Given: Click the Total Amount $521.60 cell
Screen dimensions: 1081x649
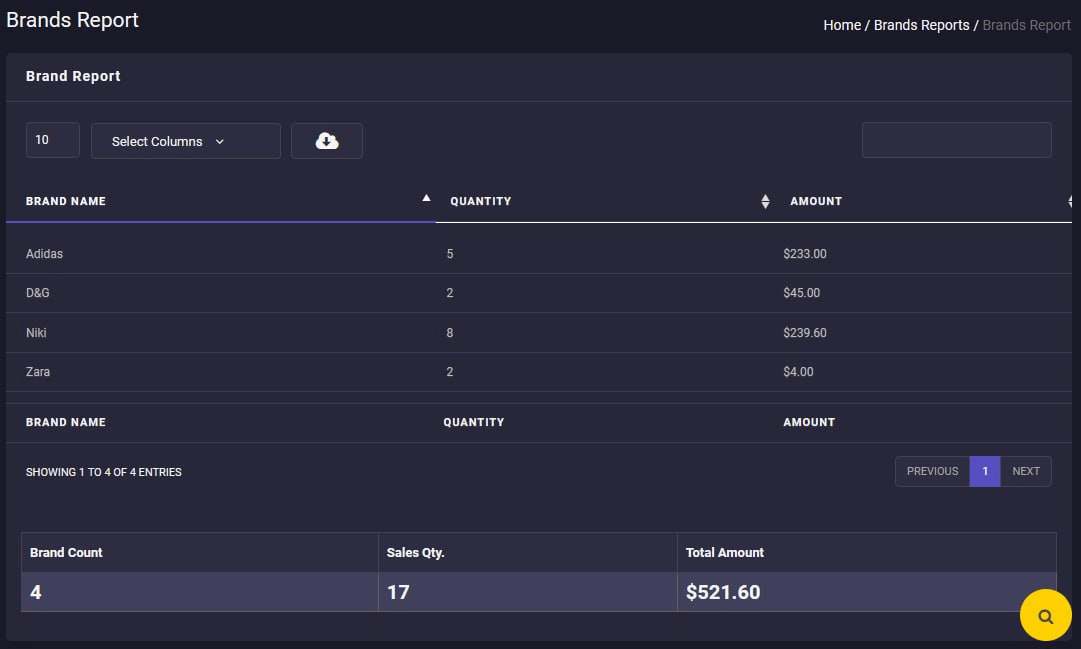Looking at the screenshot, I should coord(723,592).
